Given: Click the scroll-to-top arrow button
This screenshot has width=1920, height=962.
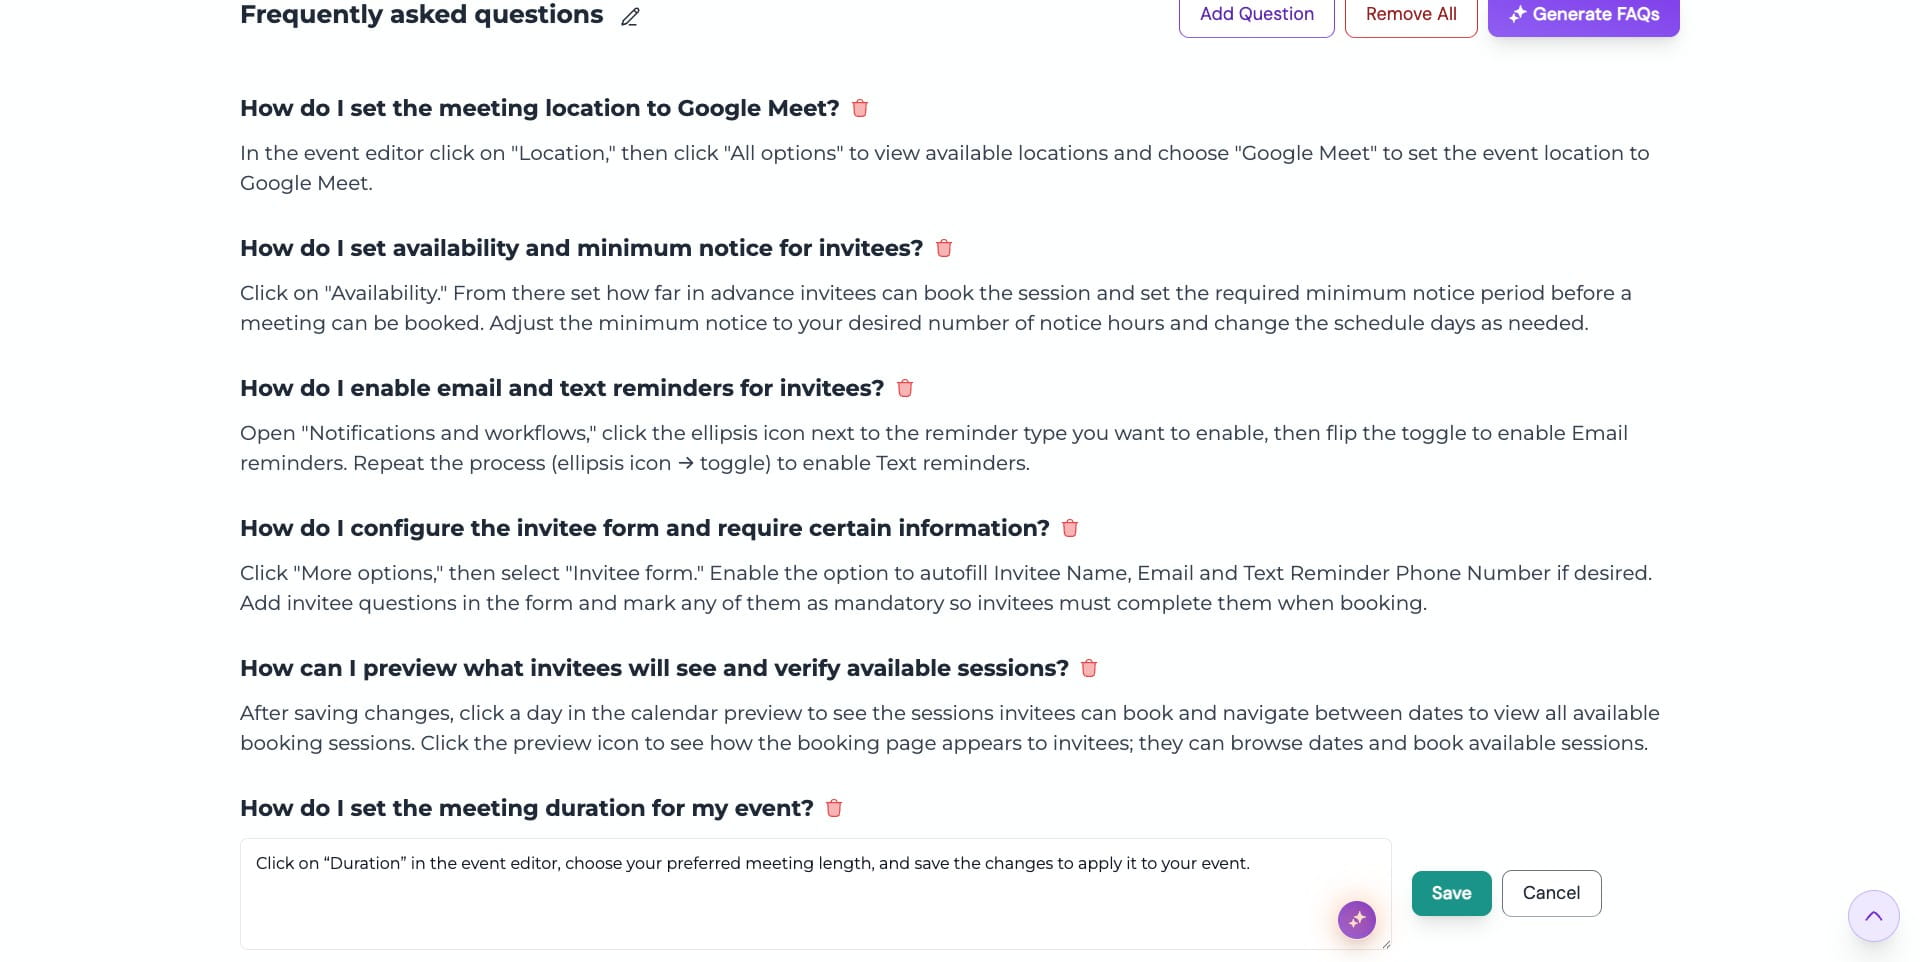Looking at the screenshot, I should (x=1873, y=916).
